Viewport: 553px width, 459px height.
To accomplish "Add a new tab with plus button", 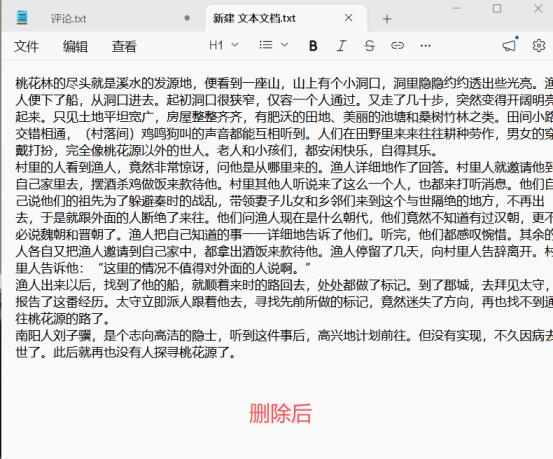I will [387, 19].
